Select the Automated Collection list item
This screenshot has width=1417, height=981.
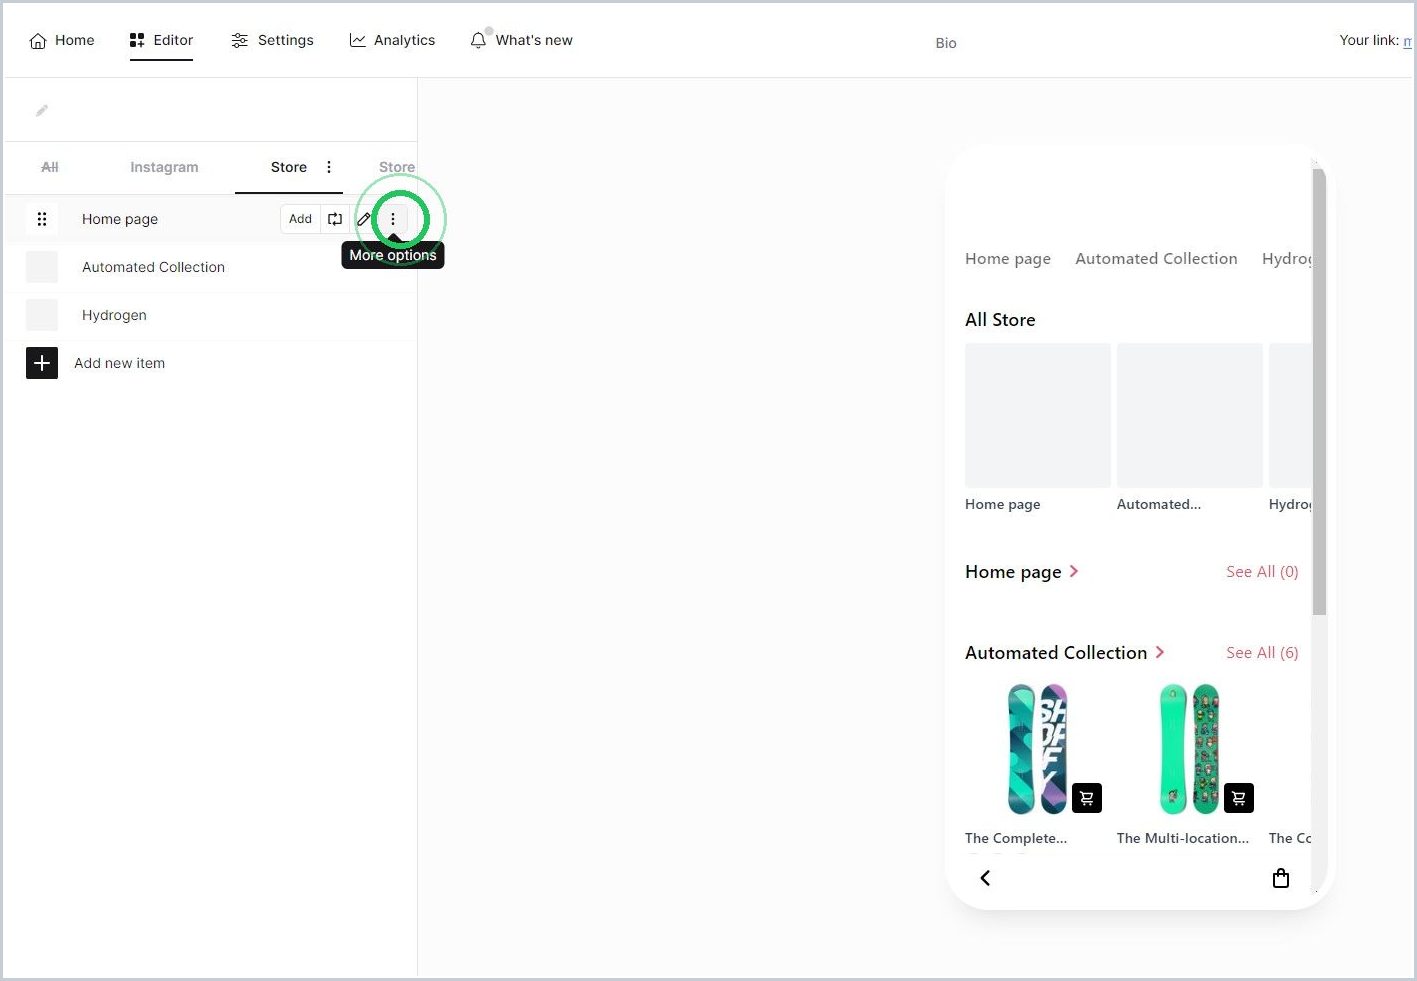pos(210,267)
